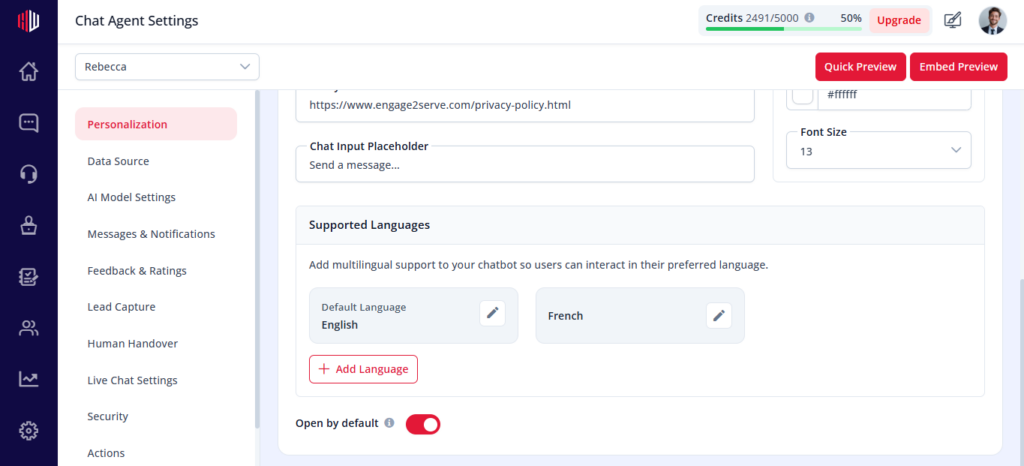Toggle the Open by default switch
Screen dimensions: 1024x466
(423, 424)
